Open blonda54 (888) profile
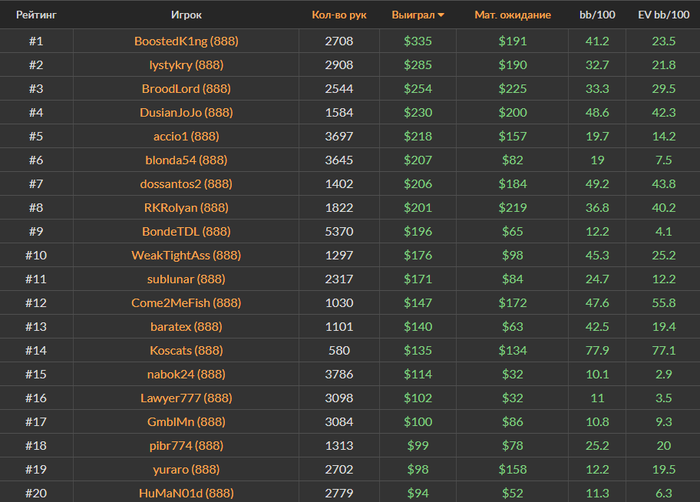700x502 pixels. (186, 160)
